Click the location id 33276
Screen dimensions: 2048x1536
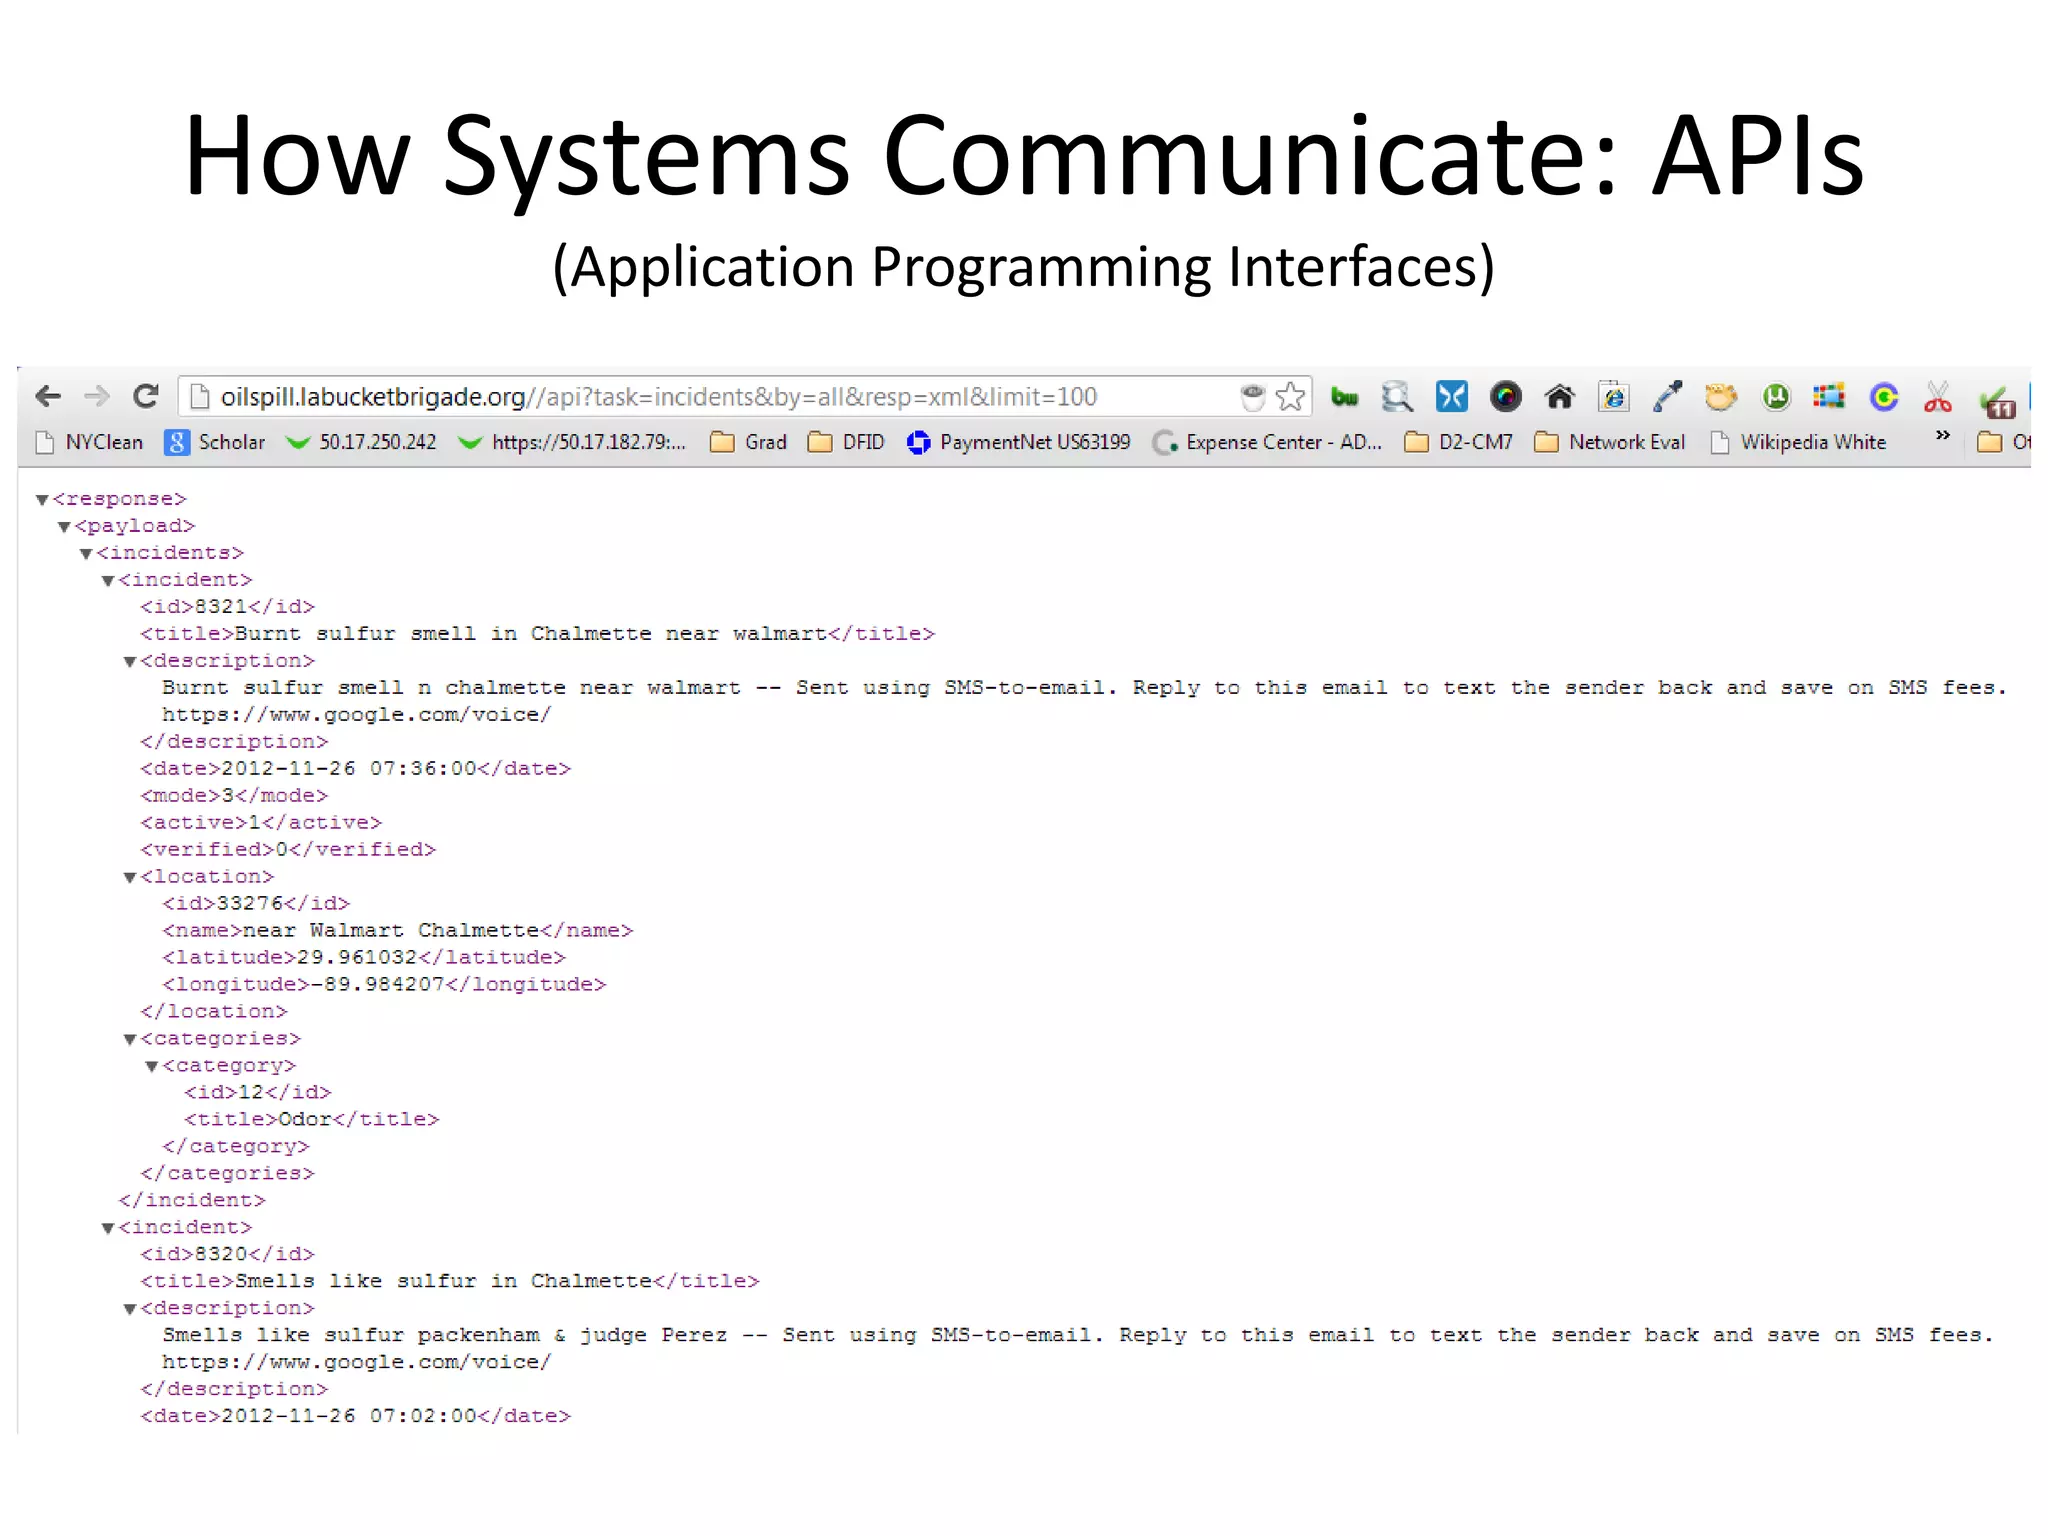coord(250,903)
